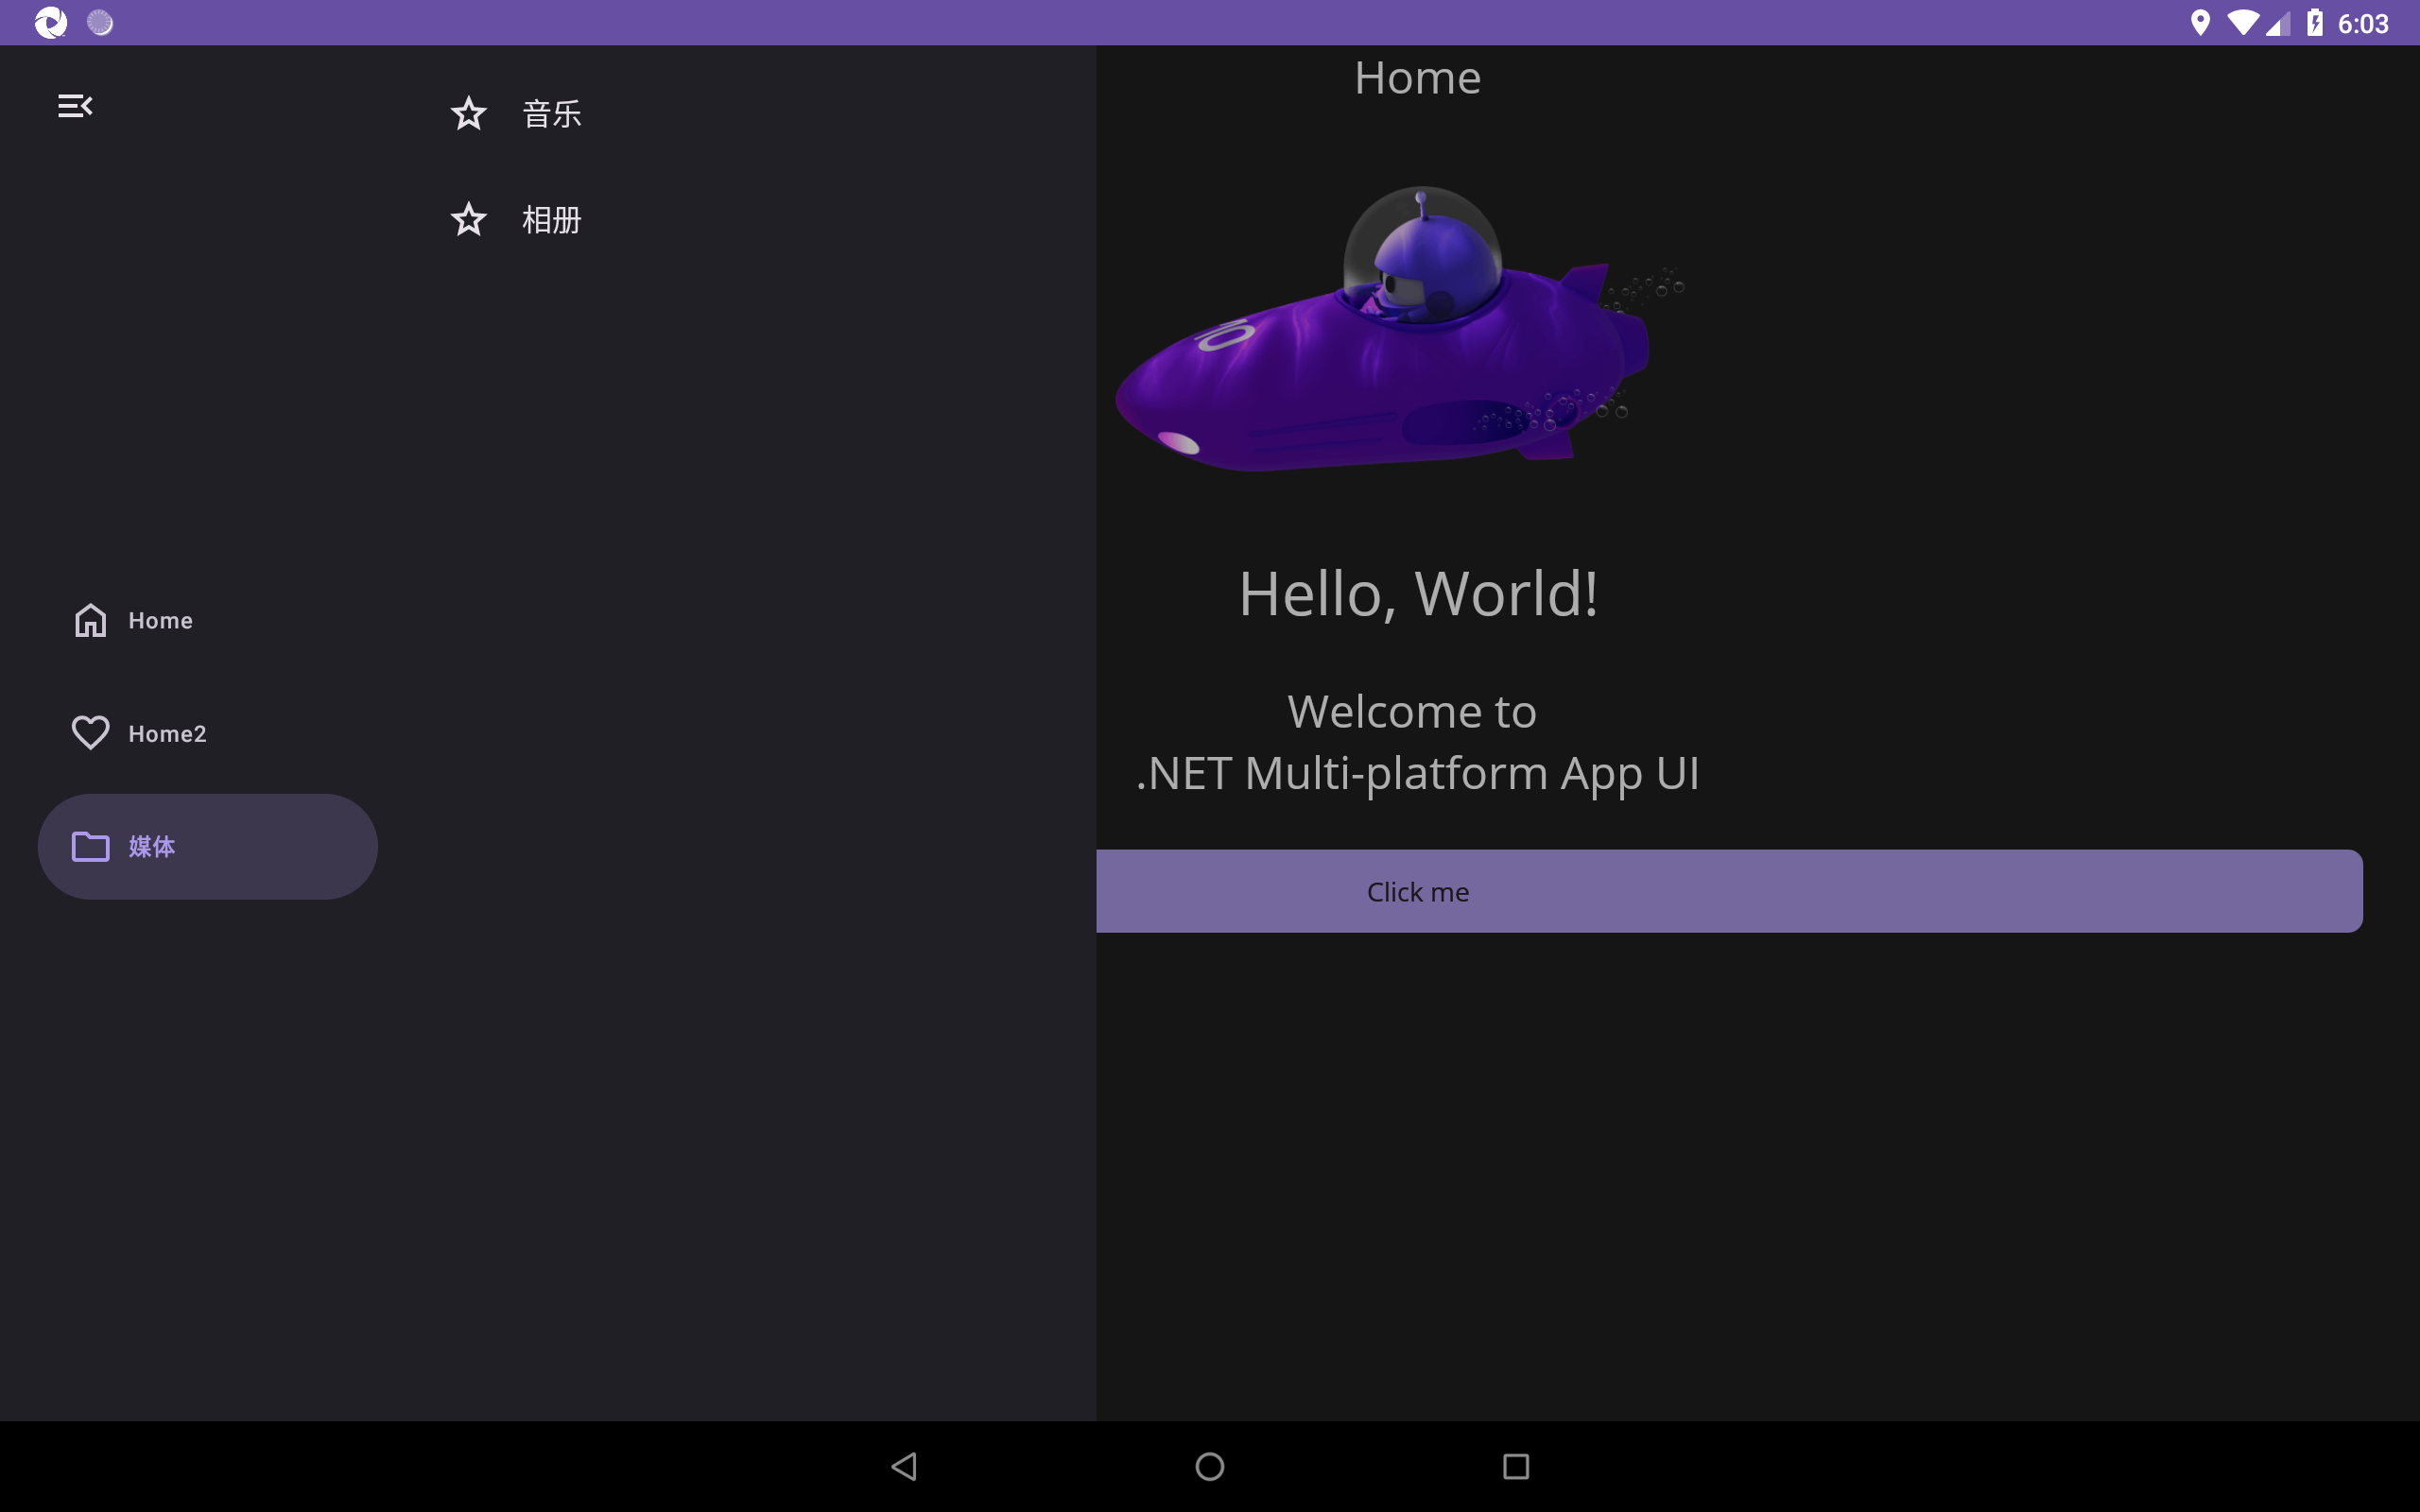
Task: Click the battery charging status icon
Action: point(2315,23)
